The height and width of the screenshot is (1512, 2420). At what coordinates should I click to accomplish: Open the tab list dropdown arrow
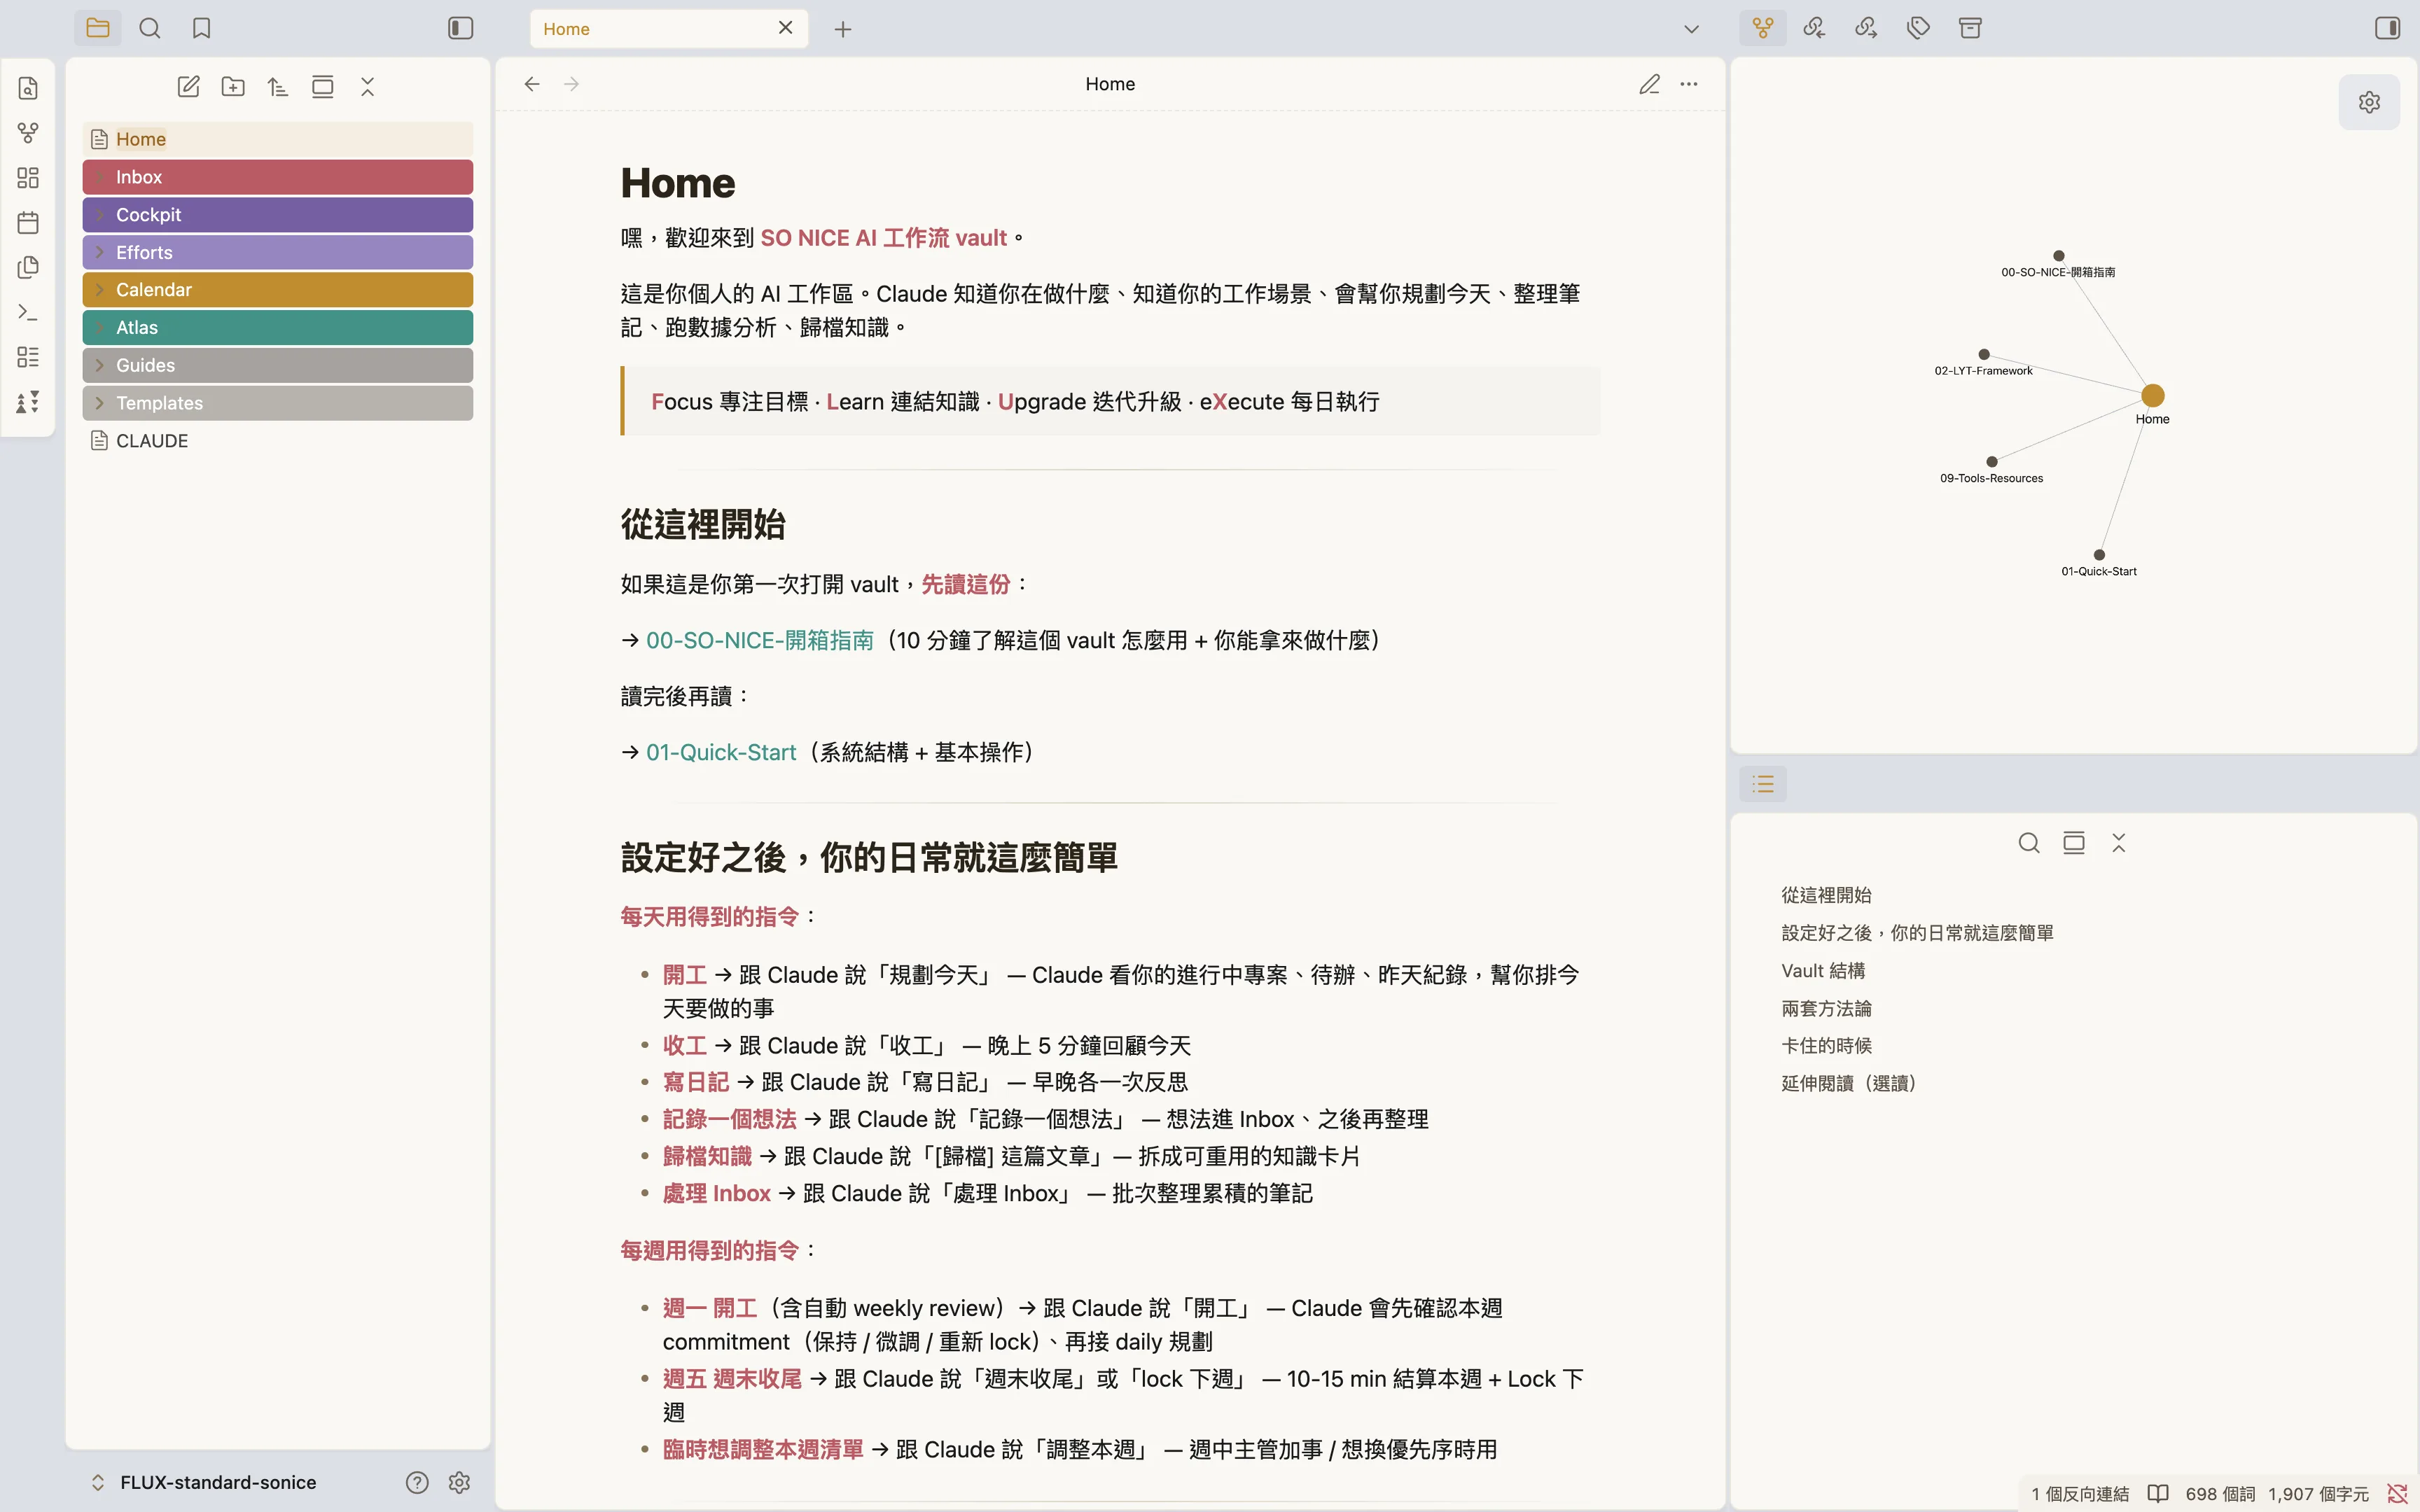click(x=1692, y=29)
